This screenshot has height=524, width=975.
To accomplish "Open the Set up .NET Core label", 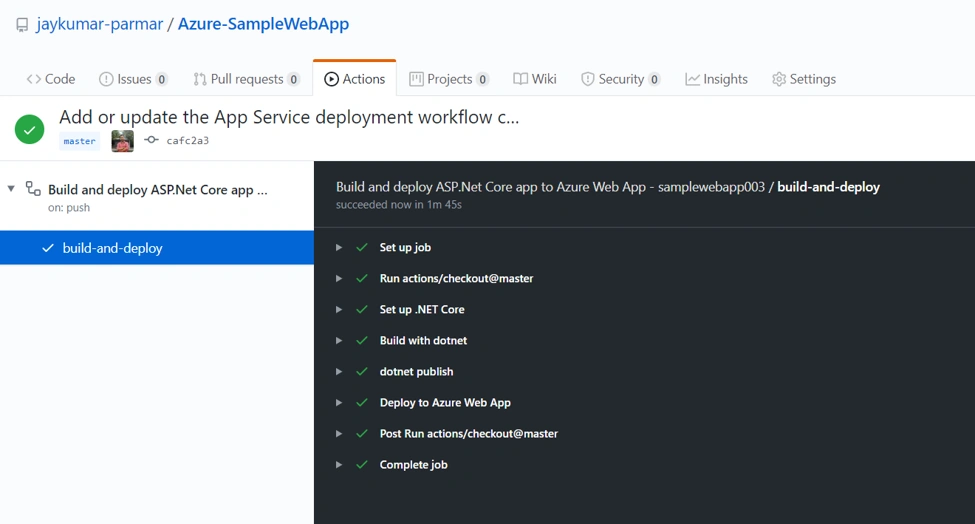I will 422,310.
